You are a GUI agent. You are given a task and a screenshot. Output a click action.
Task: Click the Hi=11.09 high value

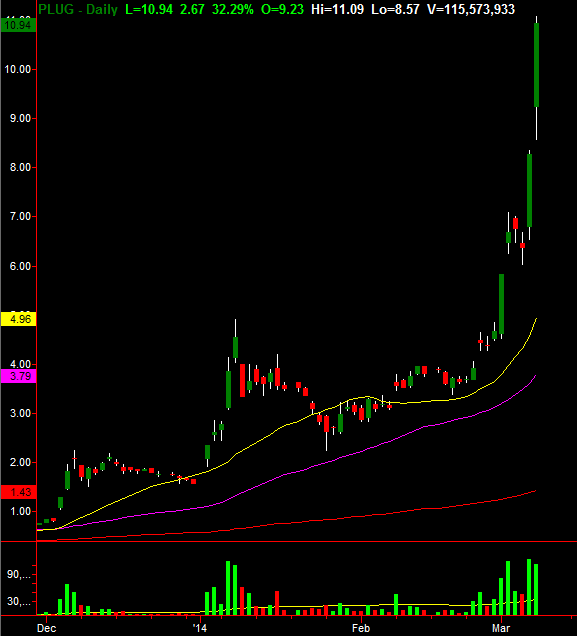point(337,9)
